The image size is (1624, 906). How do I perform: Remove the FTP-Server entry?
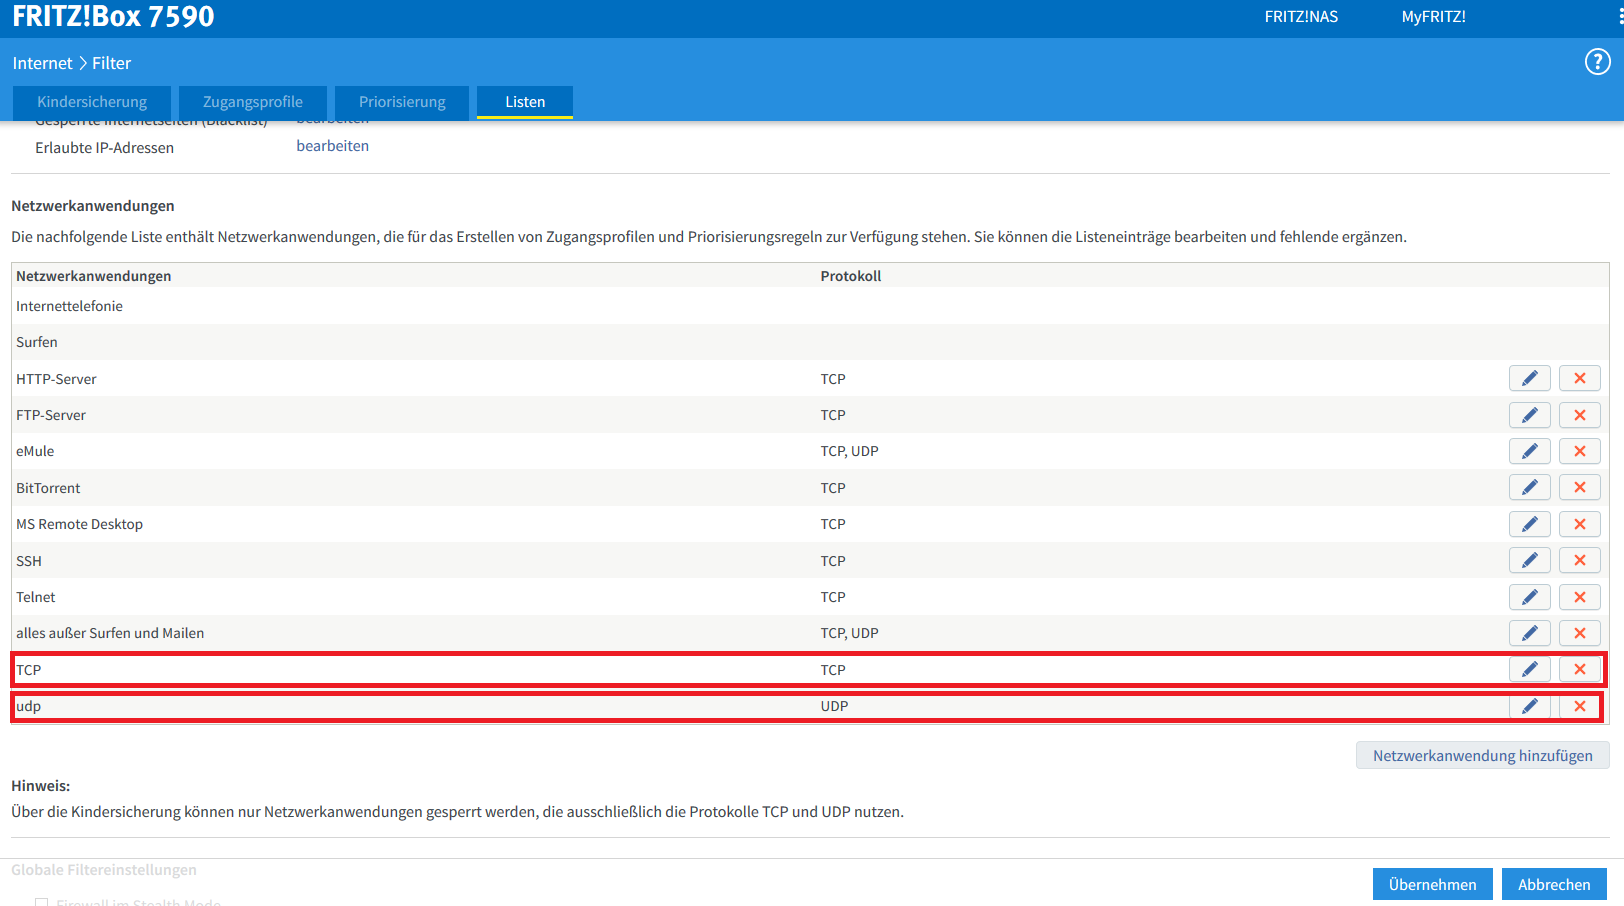click(x=1580, y=415)
